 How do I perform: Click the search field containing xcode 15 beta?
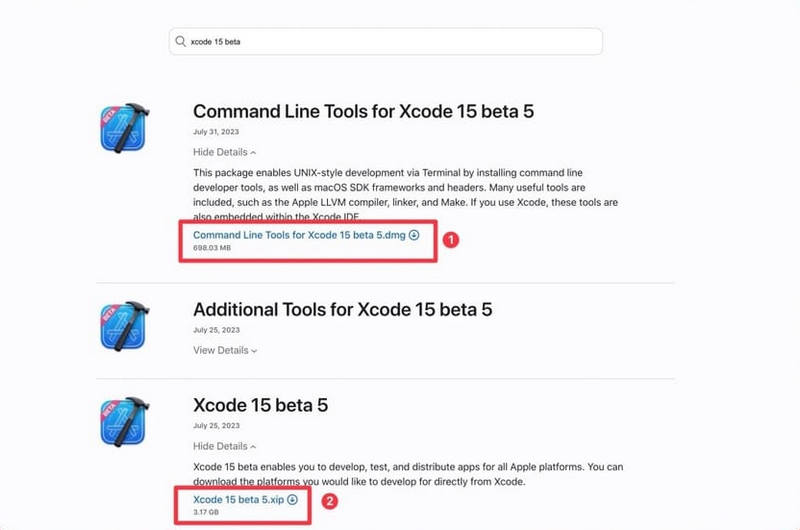coord(386,41)
